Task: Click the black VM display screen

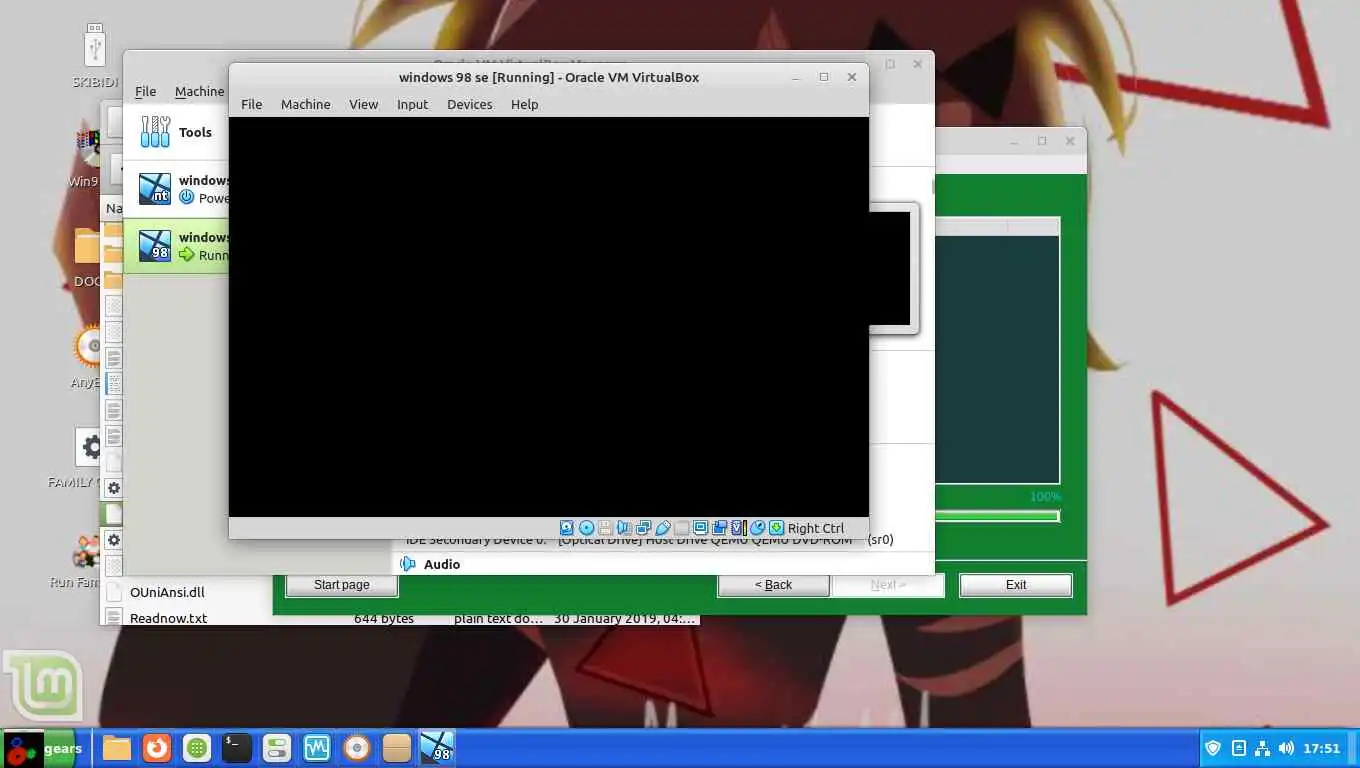Action: click(548, 317)
